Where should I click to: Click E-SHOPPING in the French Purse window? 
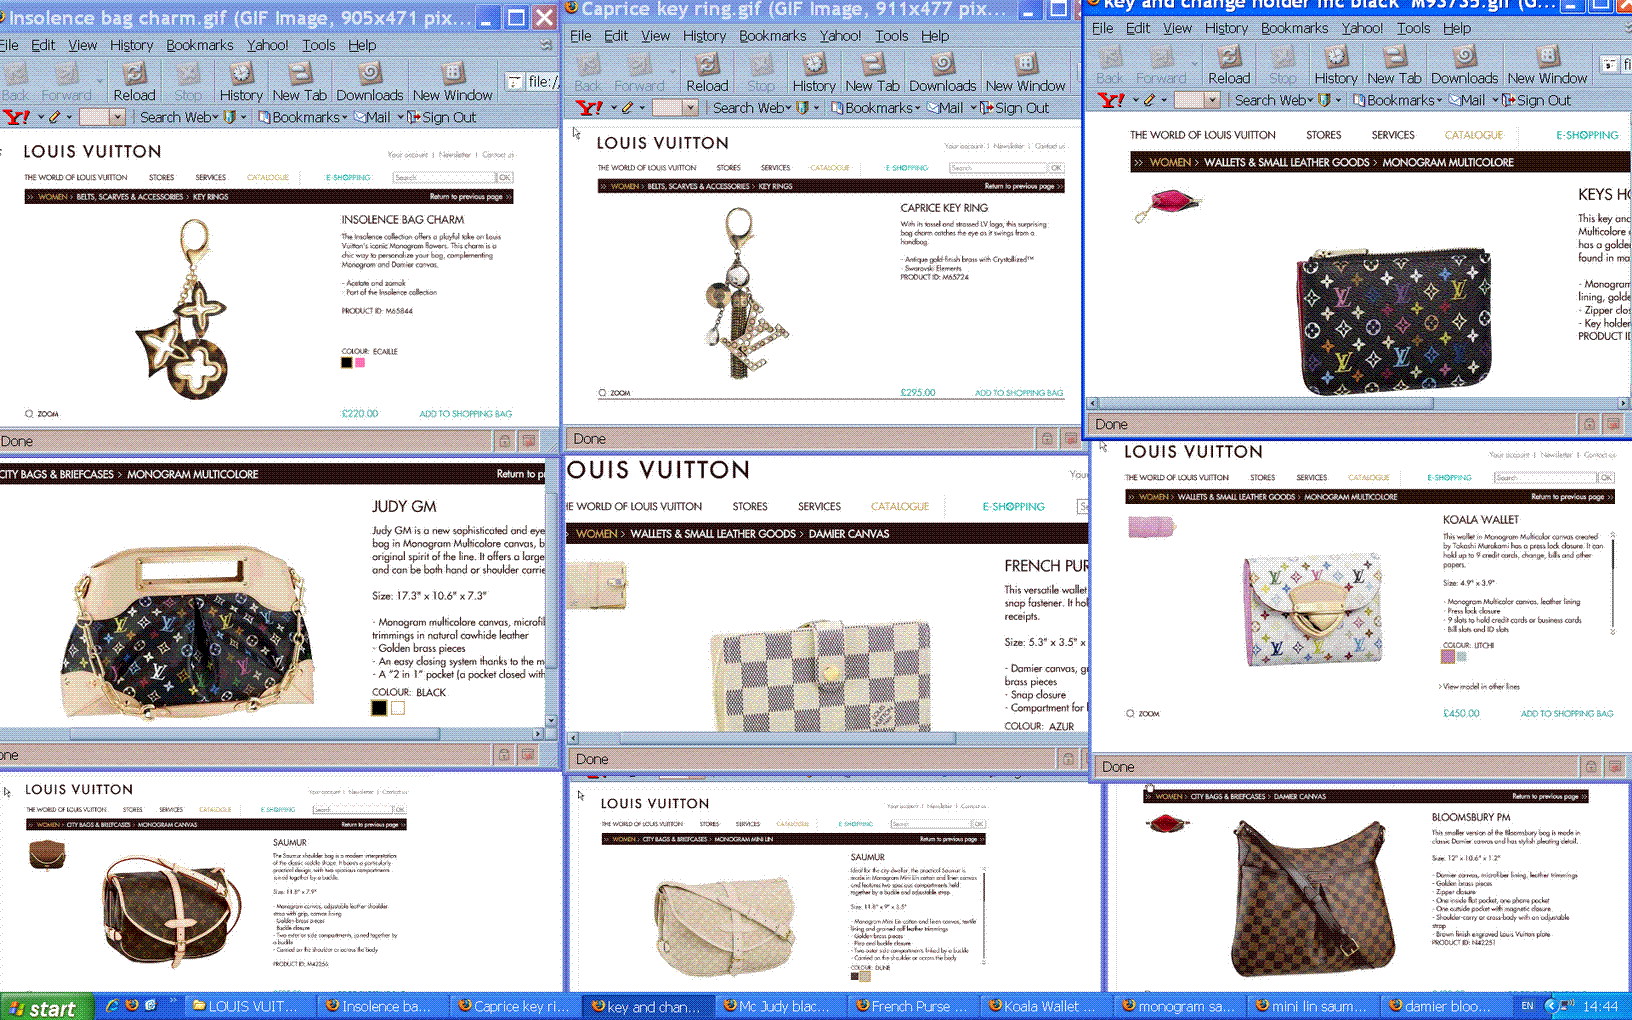(1013, 507)
